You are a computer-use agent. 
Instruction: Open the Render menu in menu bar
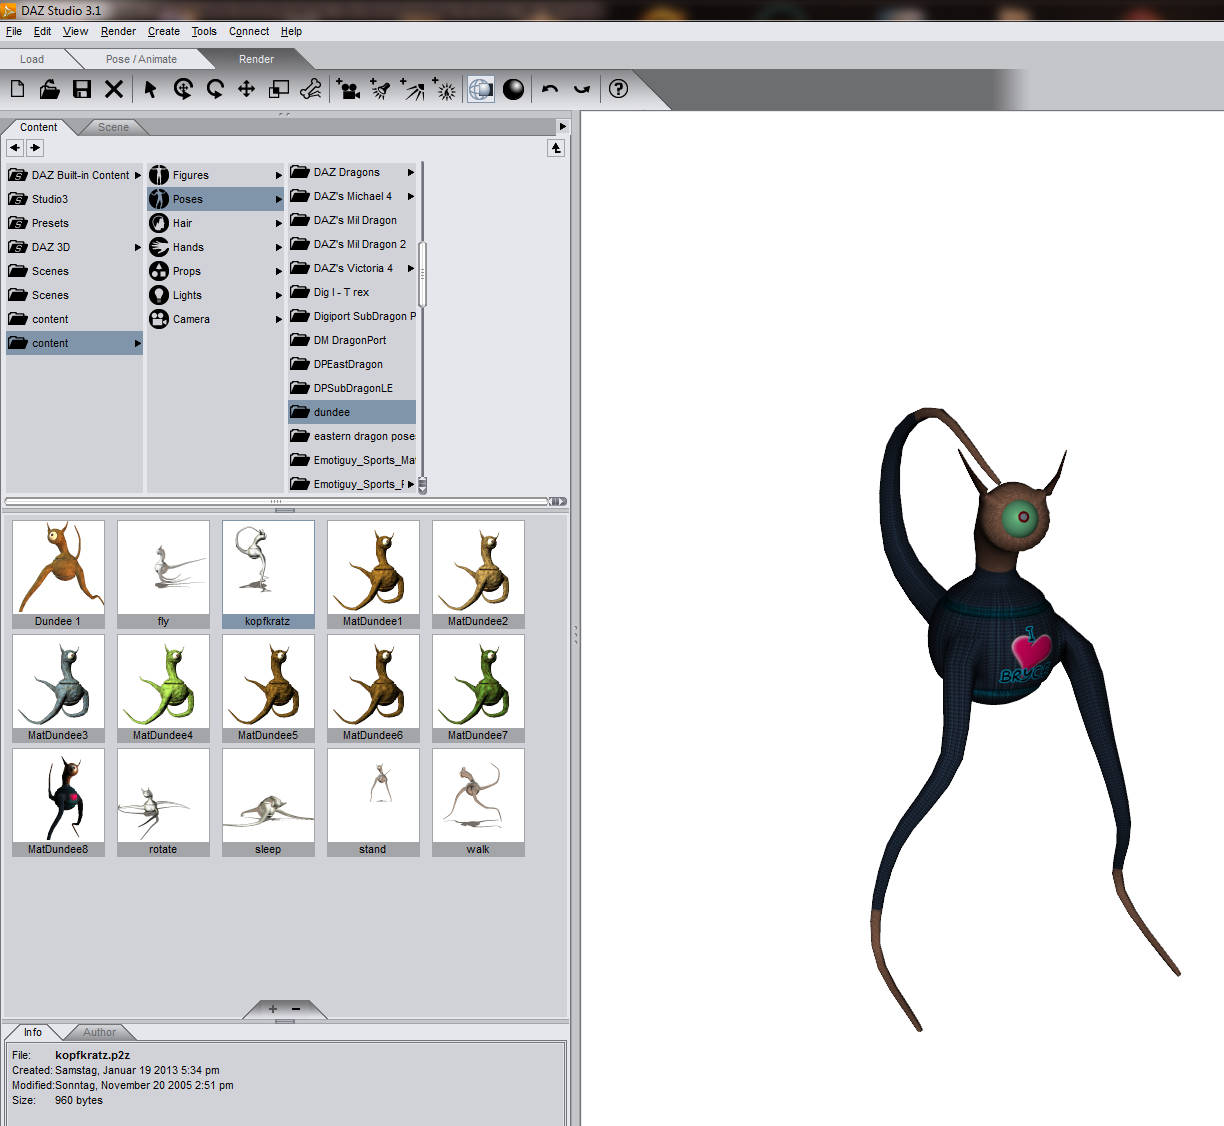[118, 31]
